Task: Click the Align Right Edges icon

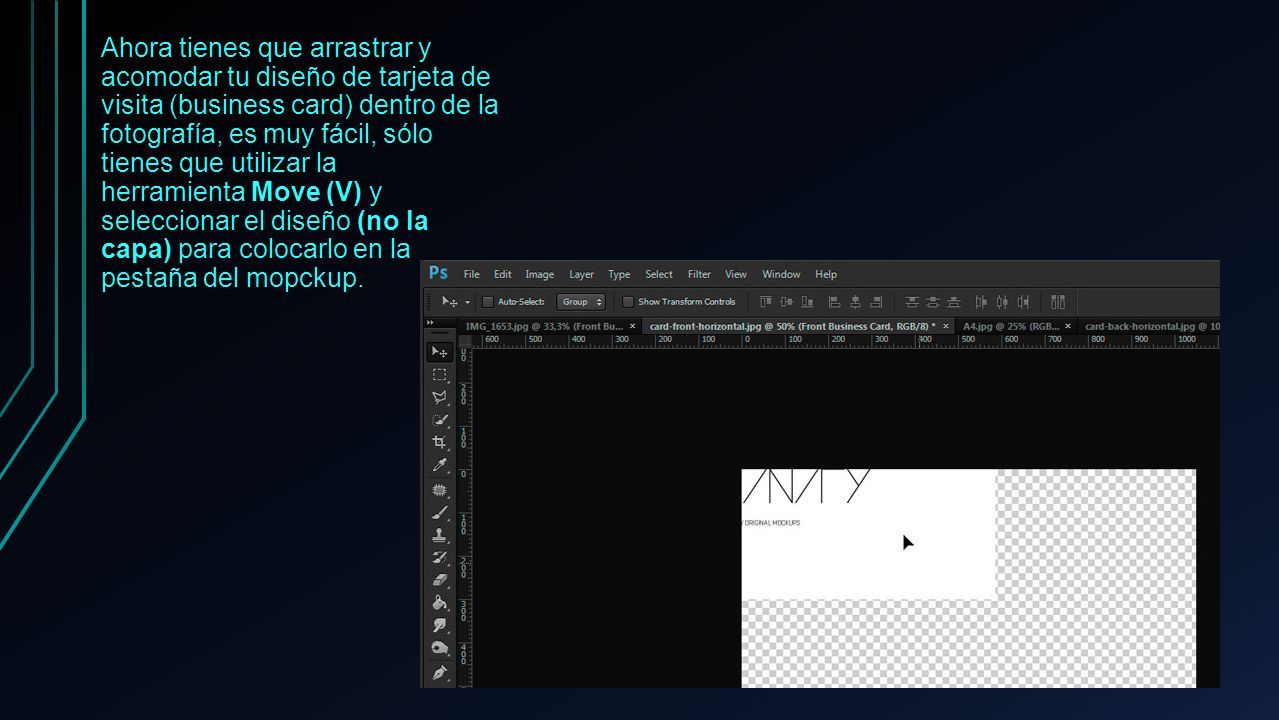Action: tap(876, 301)
